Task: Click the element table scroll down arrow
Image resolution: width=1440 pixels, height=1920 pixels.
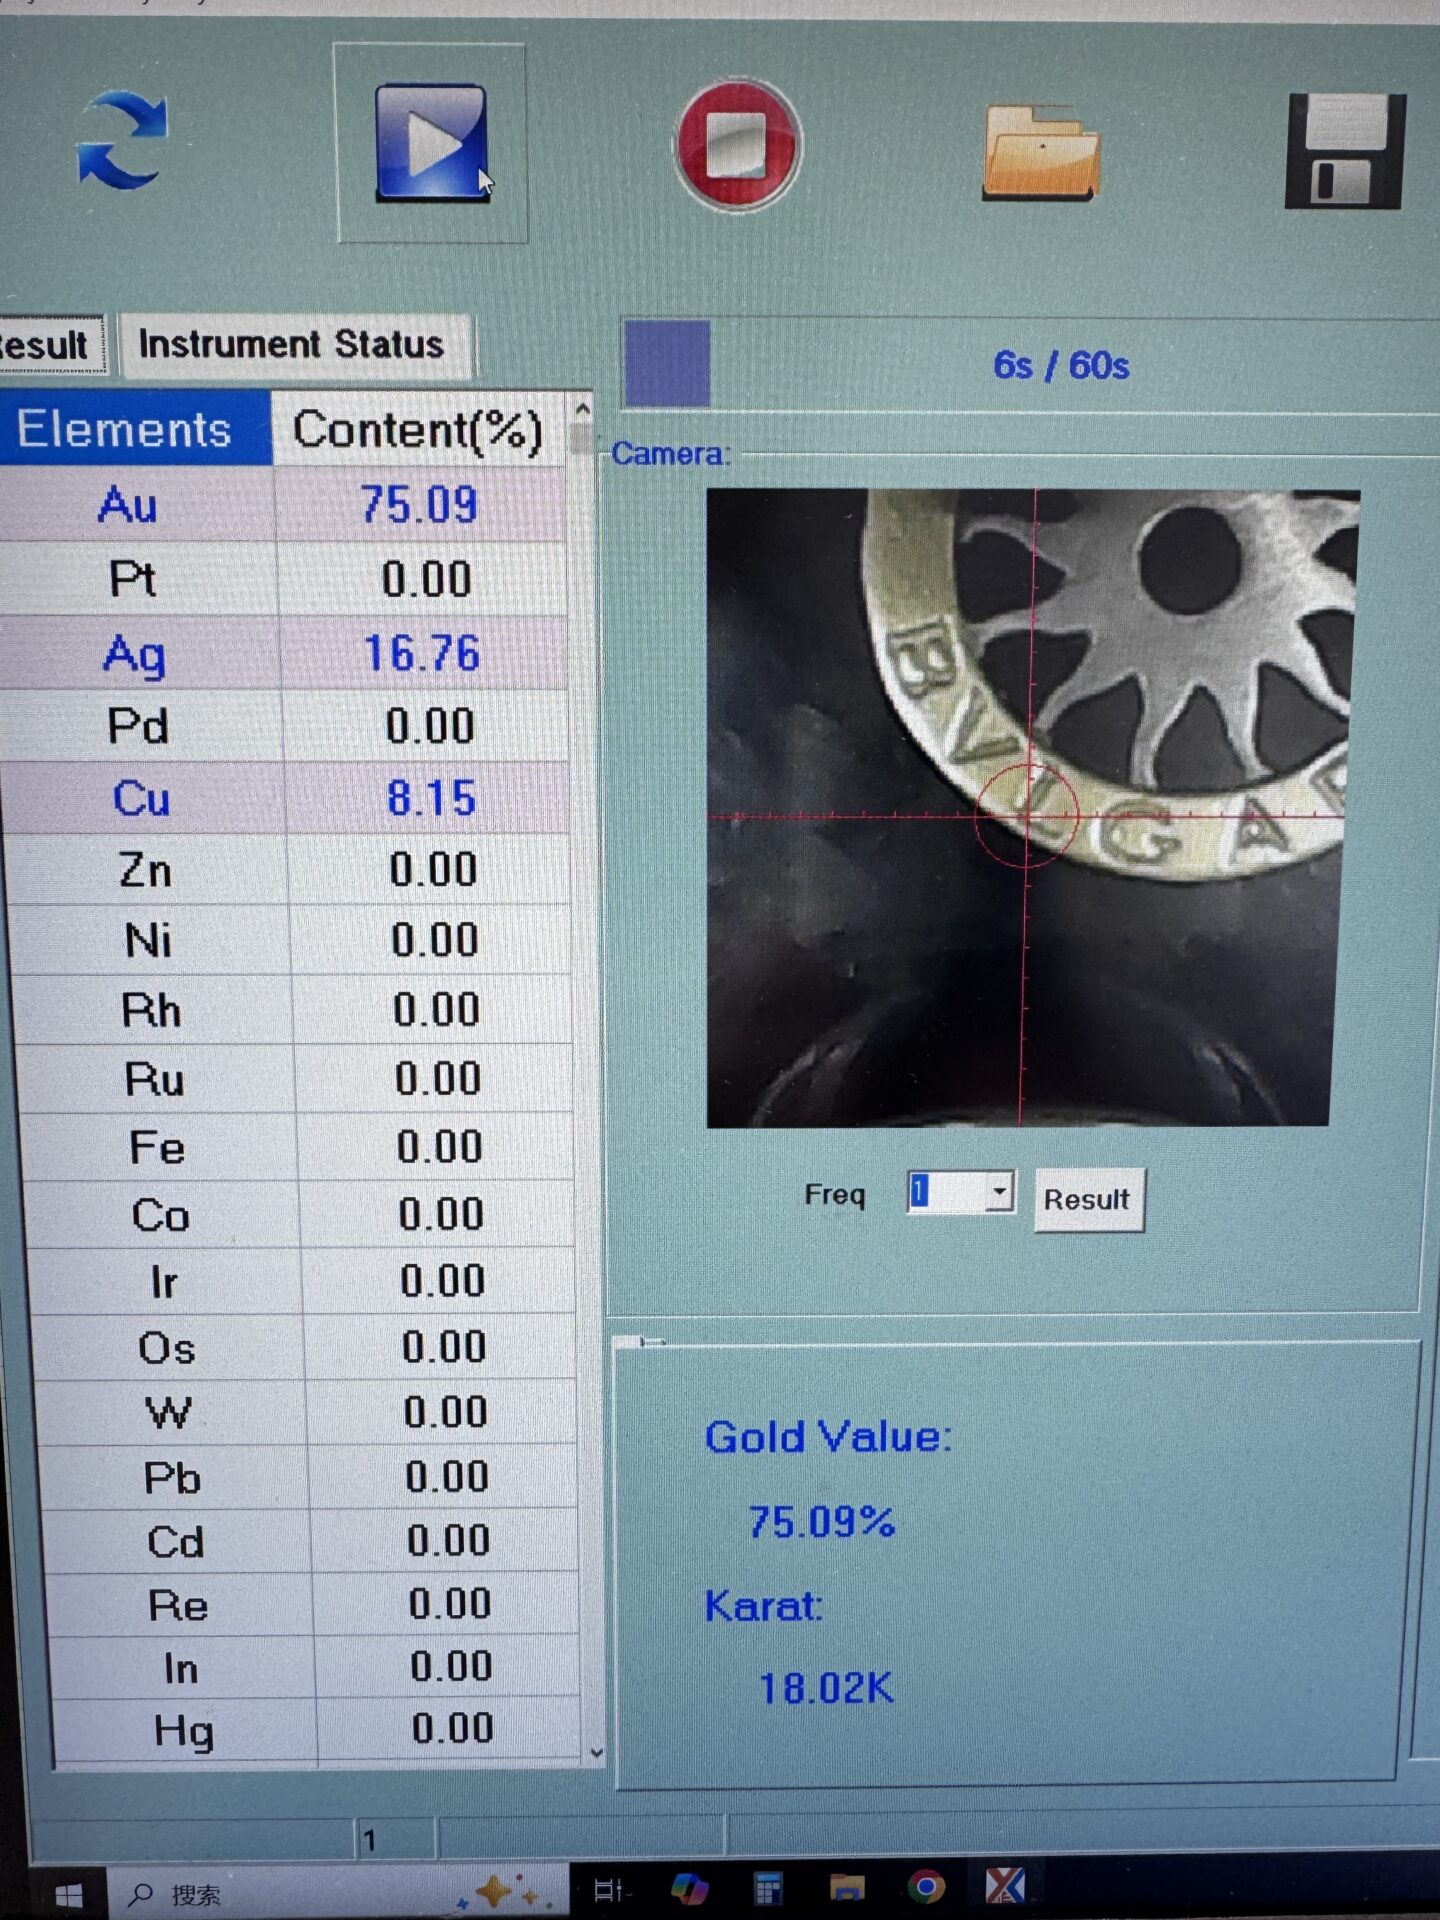Action: [x=596, y=1753]
